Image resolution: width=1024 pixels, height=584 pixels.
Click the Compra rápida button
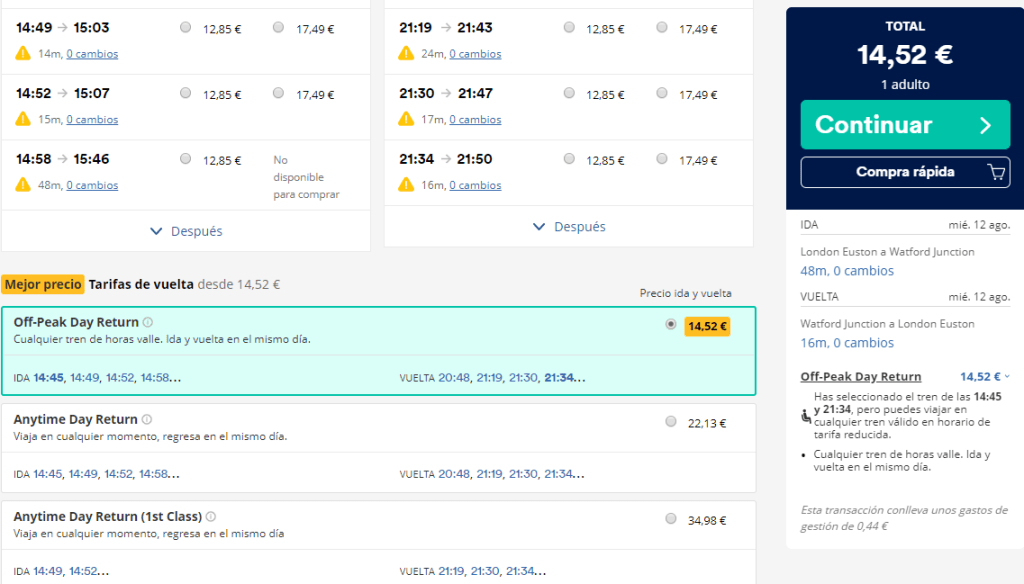point(904,172)
